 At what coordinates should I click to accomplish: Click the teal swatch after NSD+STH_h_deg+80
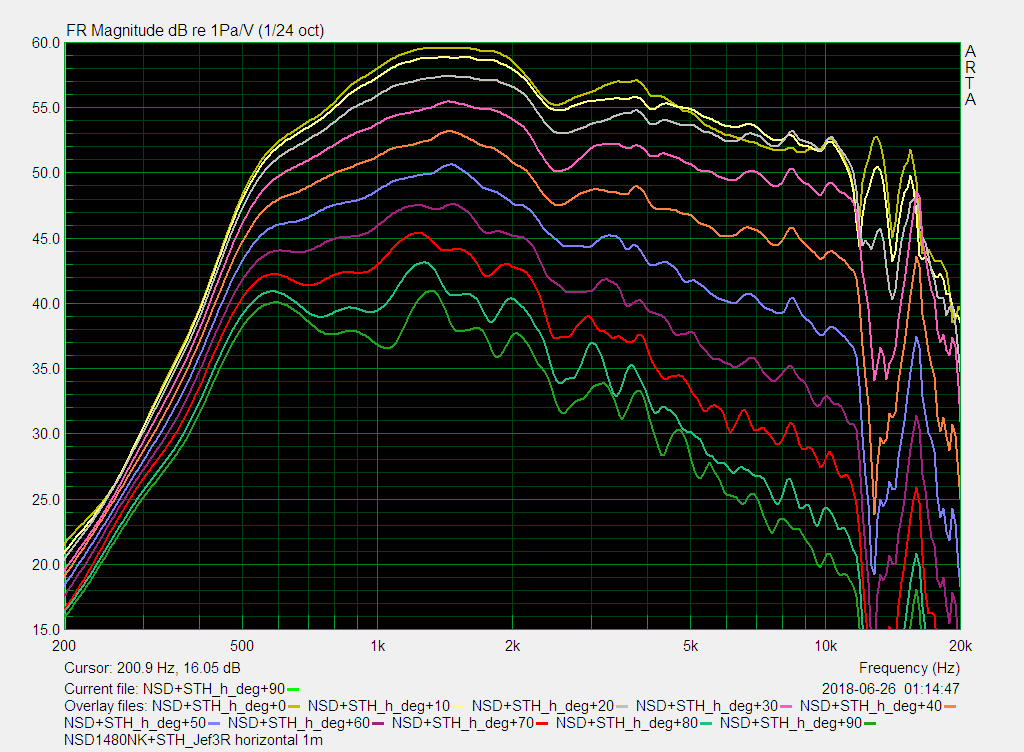coord(706,723)
